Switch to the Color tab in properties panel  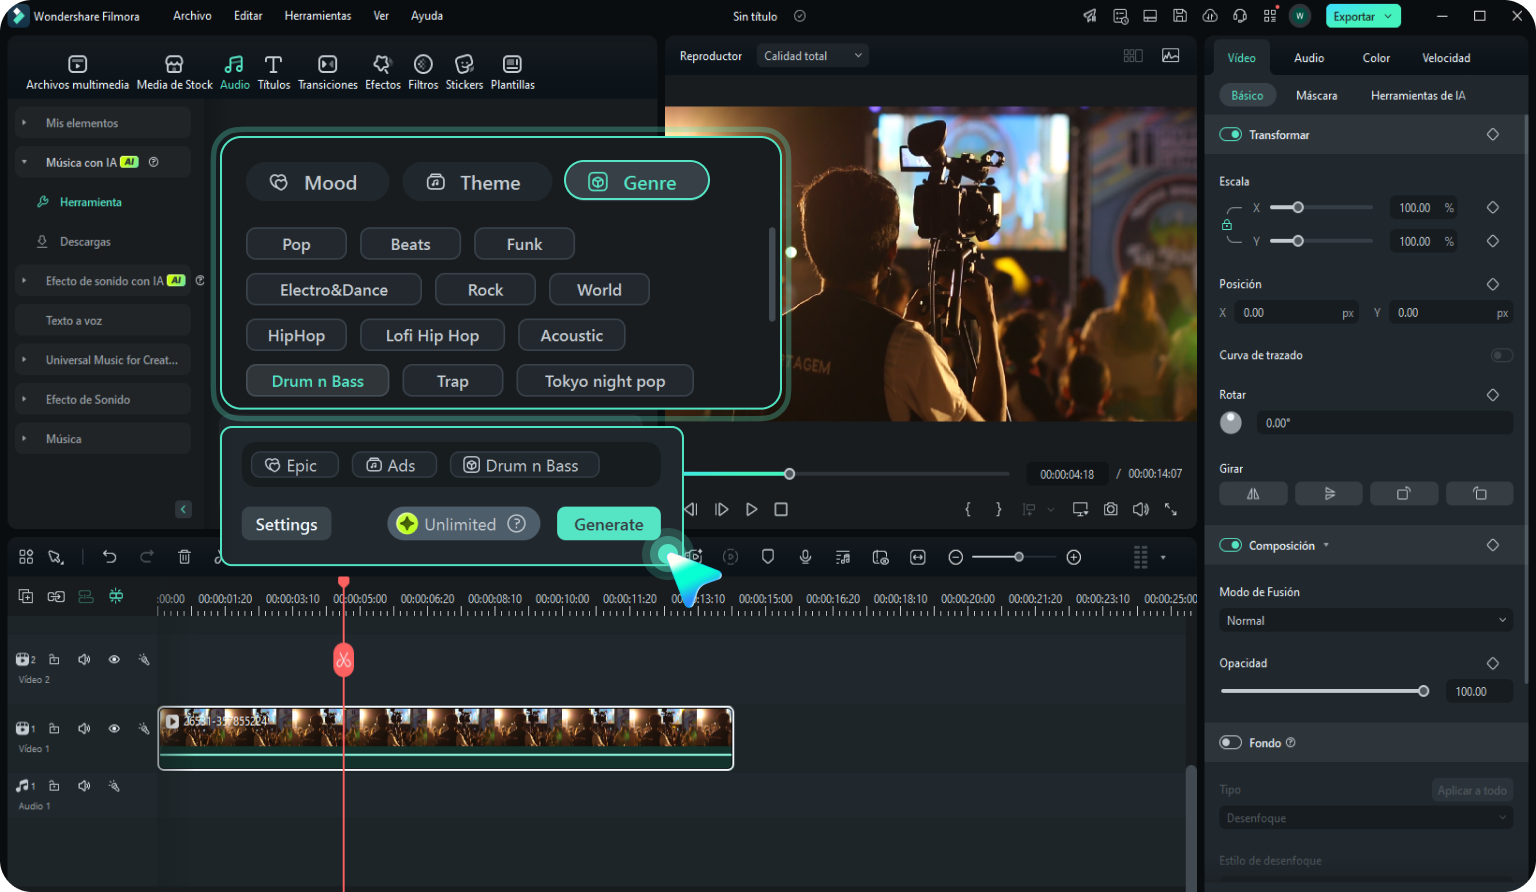(x=1376, y=58)
